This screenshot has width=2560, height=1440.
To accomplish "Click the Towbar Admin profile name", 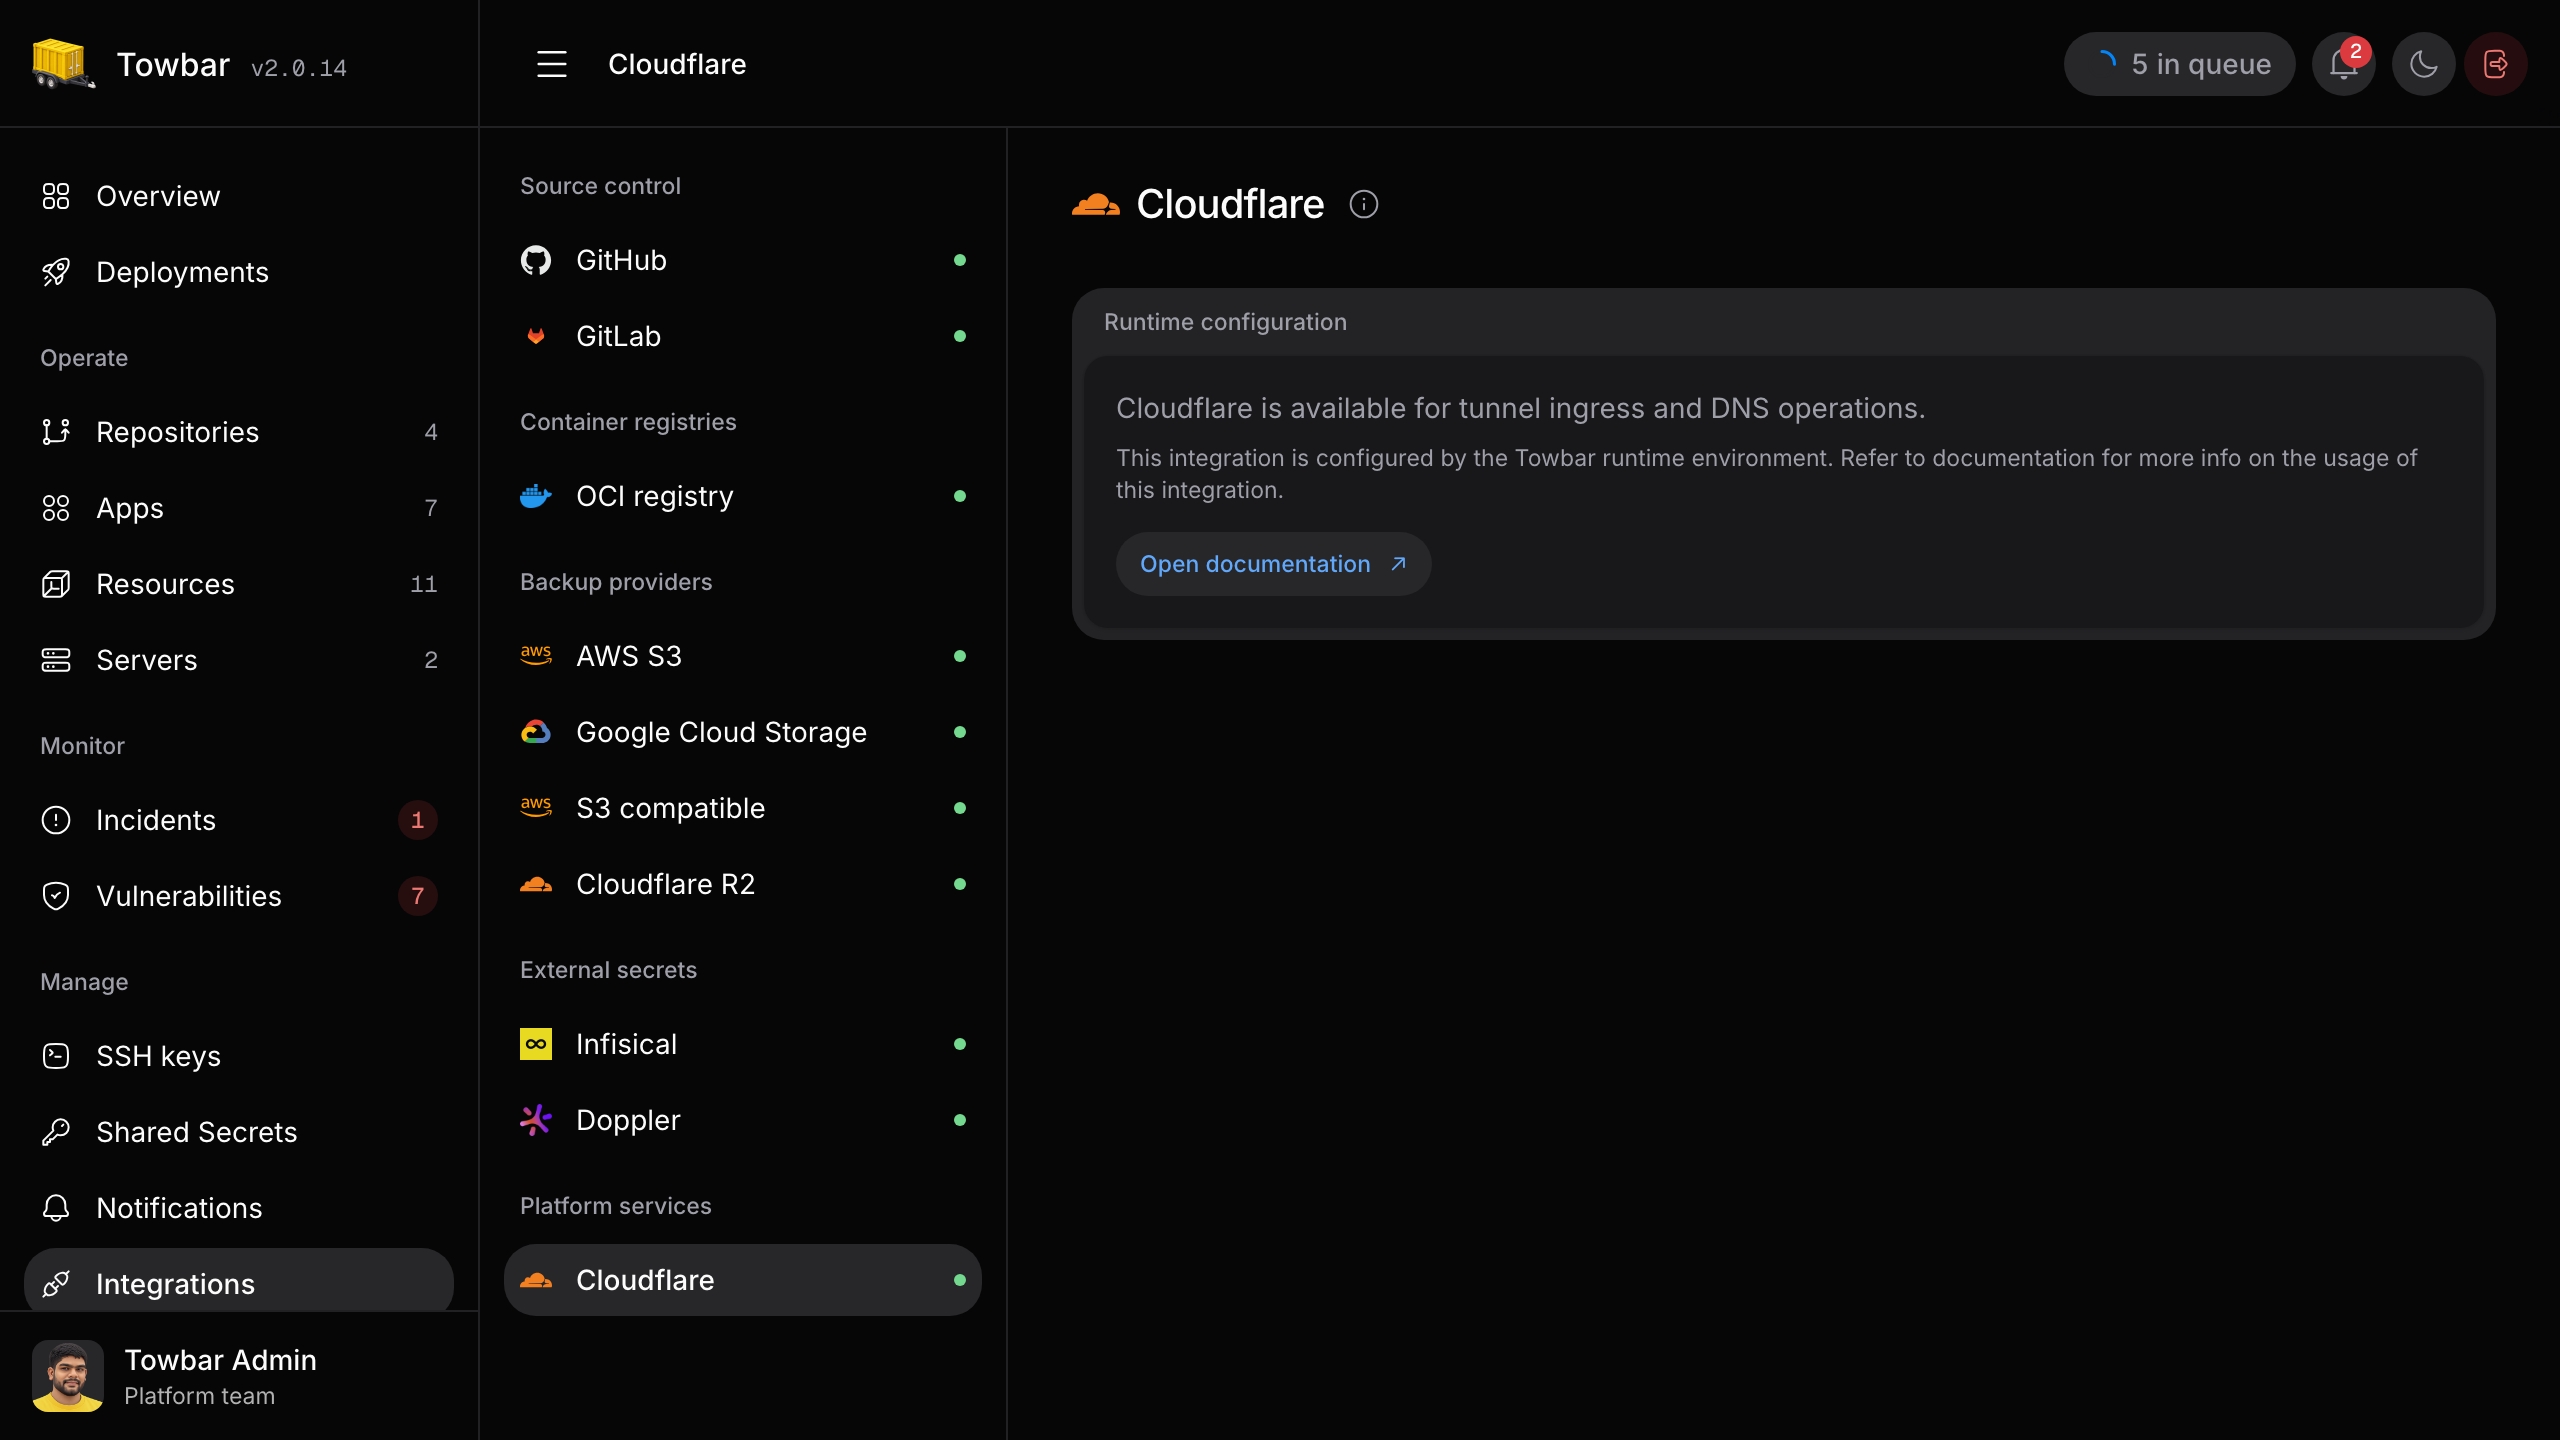I will point(220,1360).
